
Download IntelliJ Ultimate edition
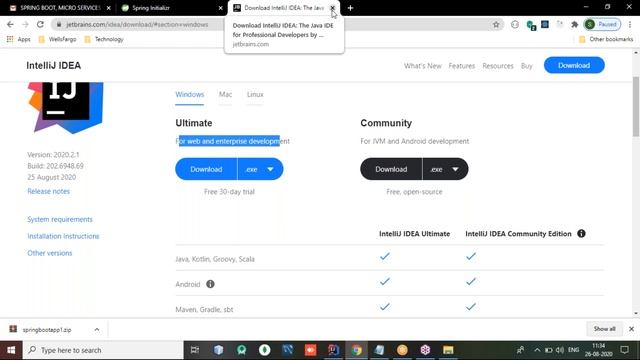coord(206,169)
